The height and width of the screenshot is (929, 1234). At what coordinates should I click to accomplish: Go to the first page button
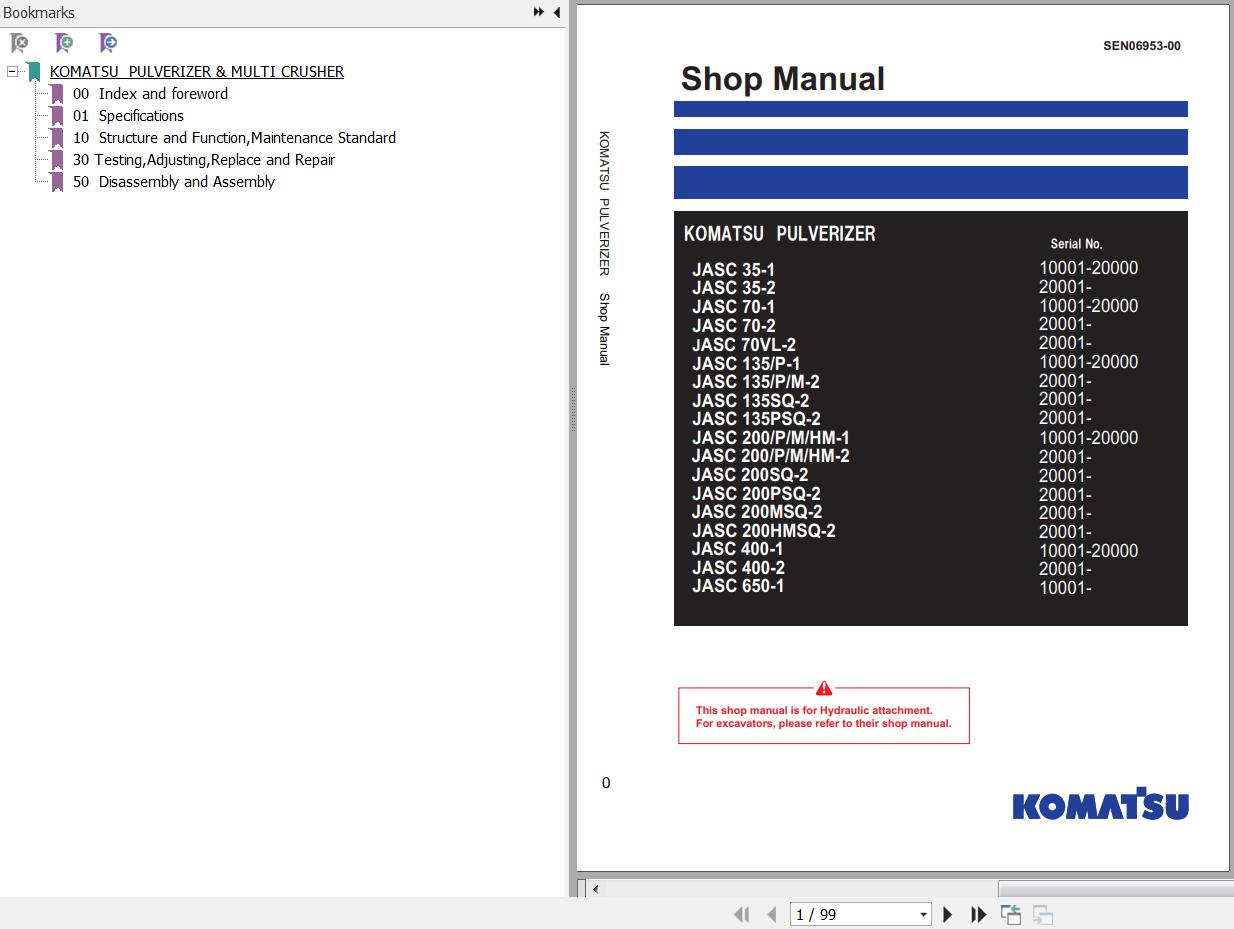click(x=741, y=914)
